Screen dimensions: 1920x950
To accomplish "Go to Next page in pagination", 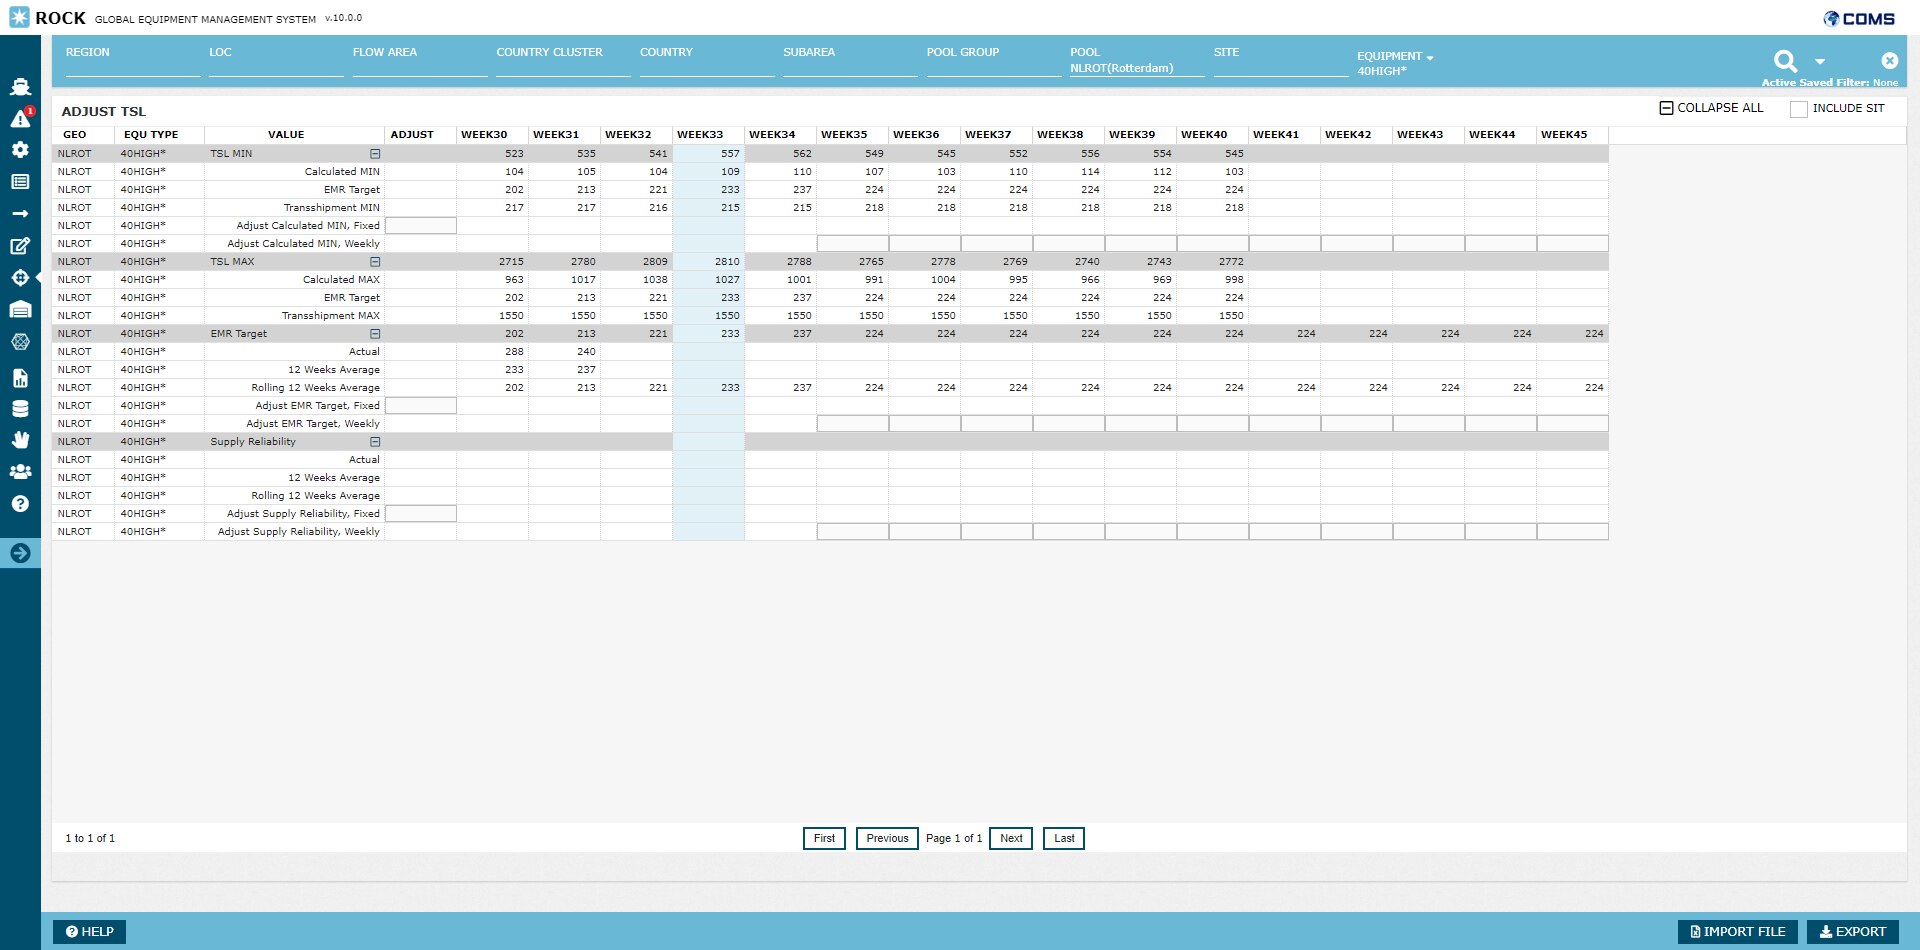I will click(x=1010, y=838).
